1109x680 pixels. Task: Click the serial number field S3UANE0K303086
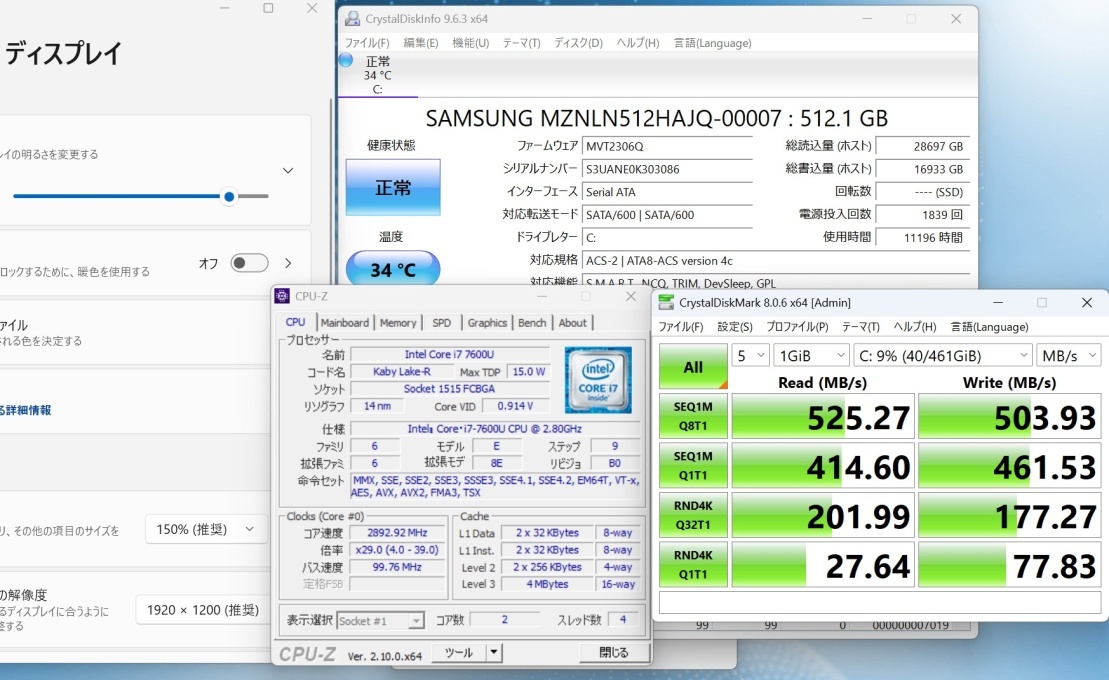667,169
